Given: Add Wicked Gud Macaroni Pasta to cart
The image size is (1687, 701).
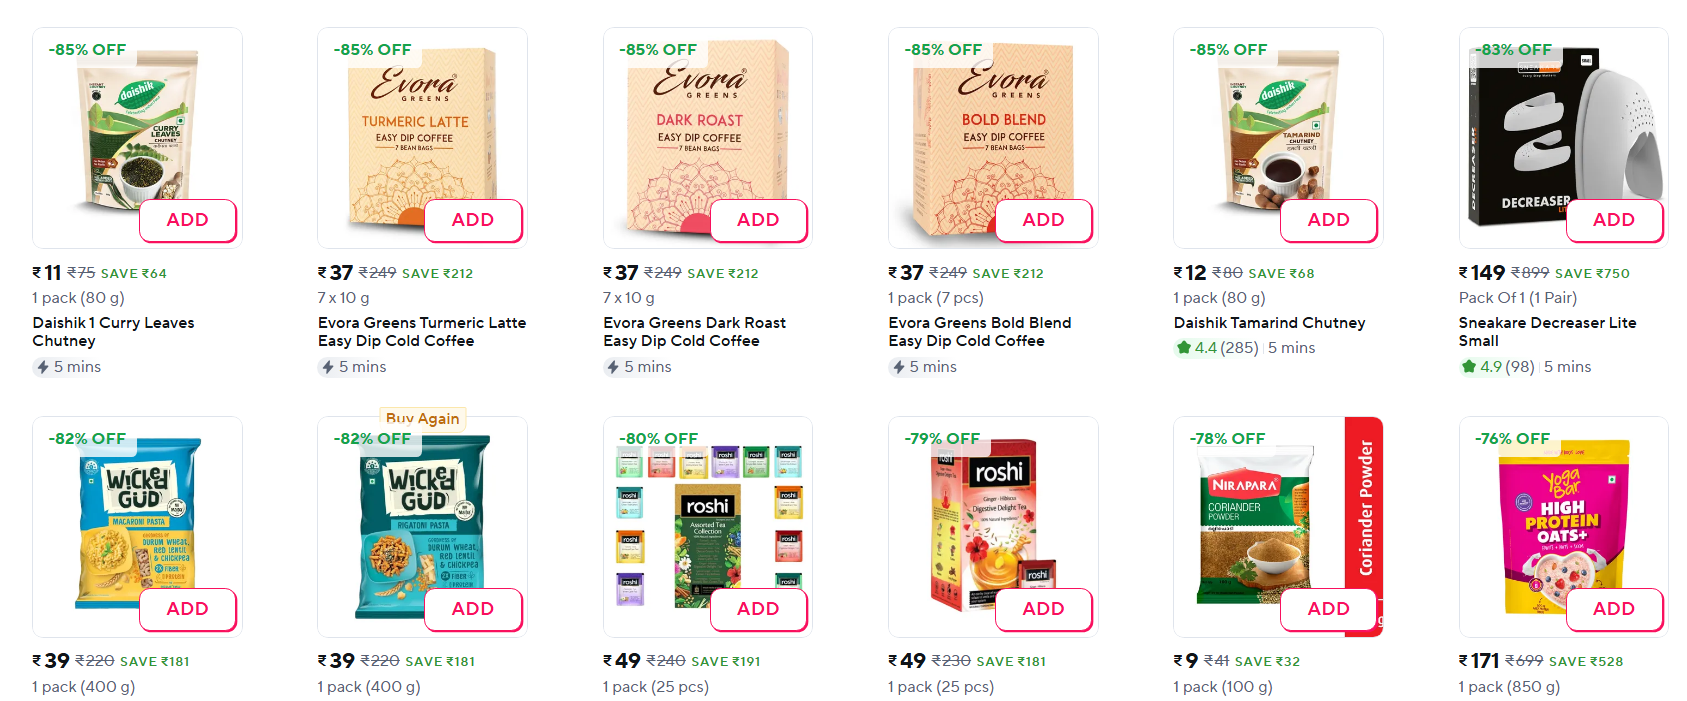Looking at the screenshot, I should pos(188,609).
